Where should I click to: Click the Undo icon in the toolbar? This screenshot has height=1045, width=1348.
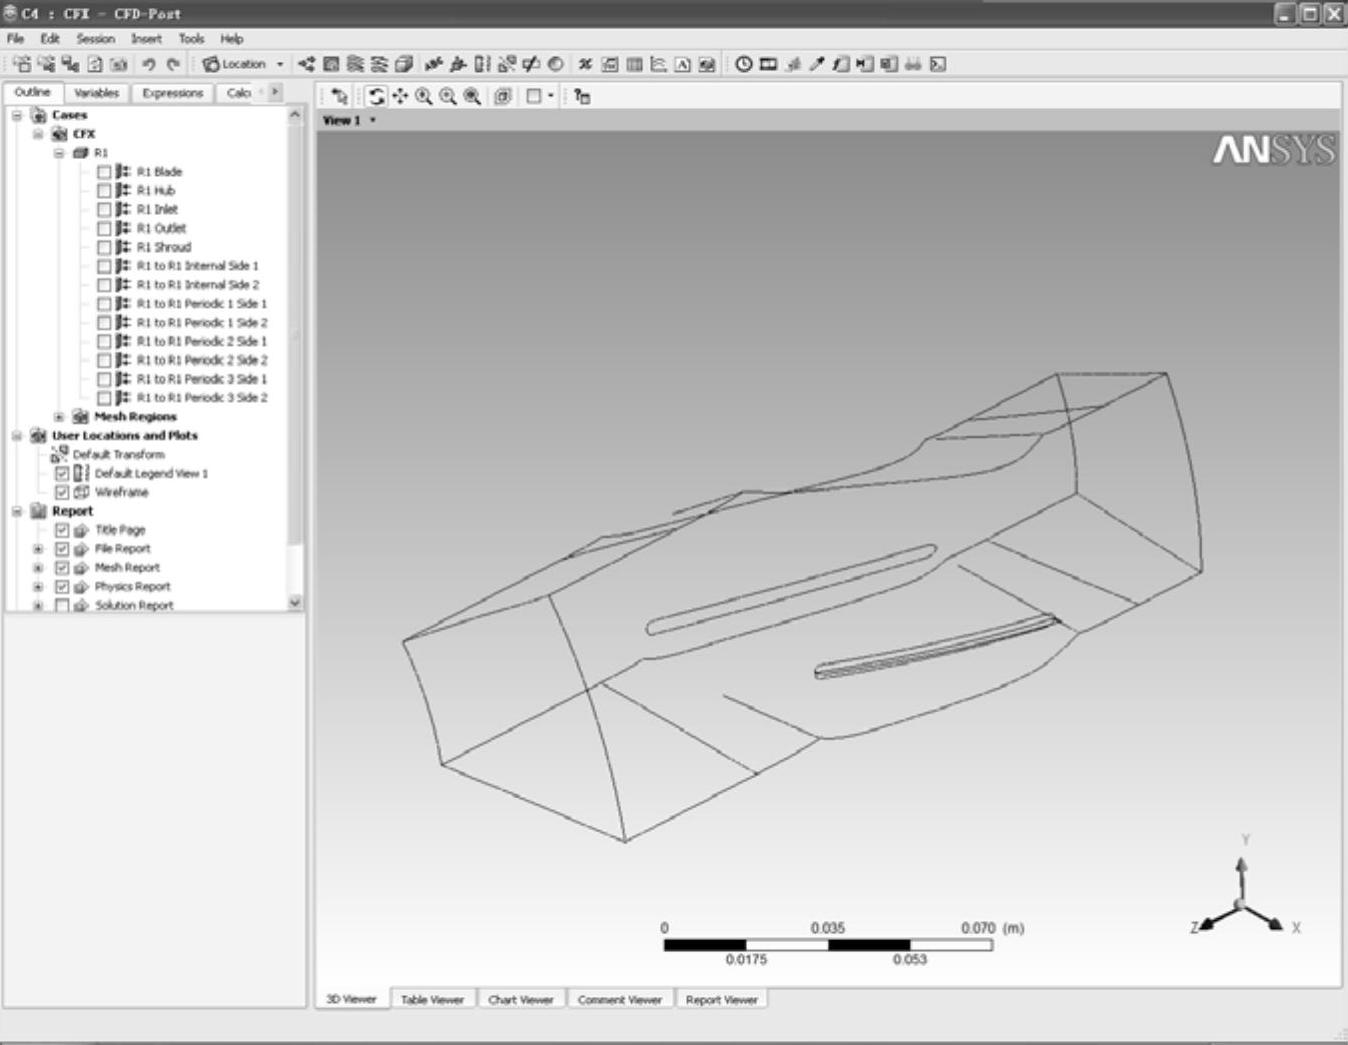pyautogui.click(x=148, y=64)
